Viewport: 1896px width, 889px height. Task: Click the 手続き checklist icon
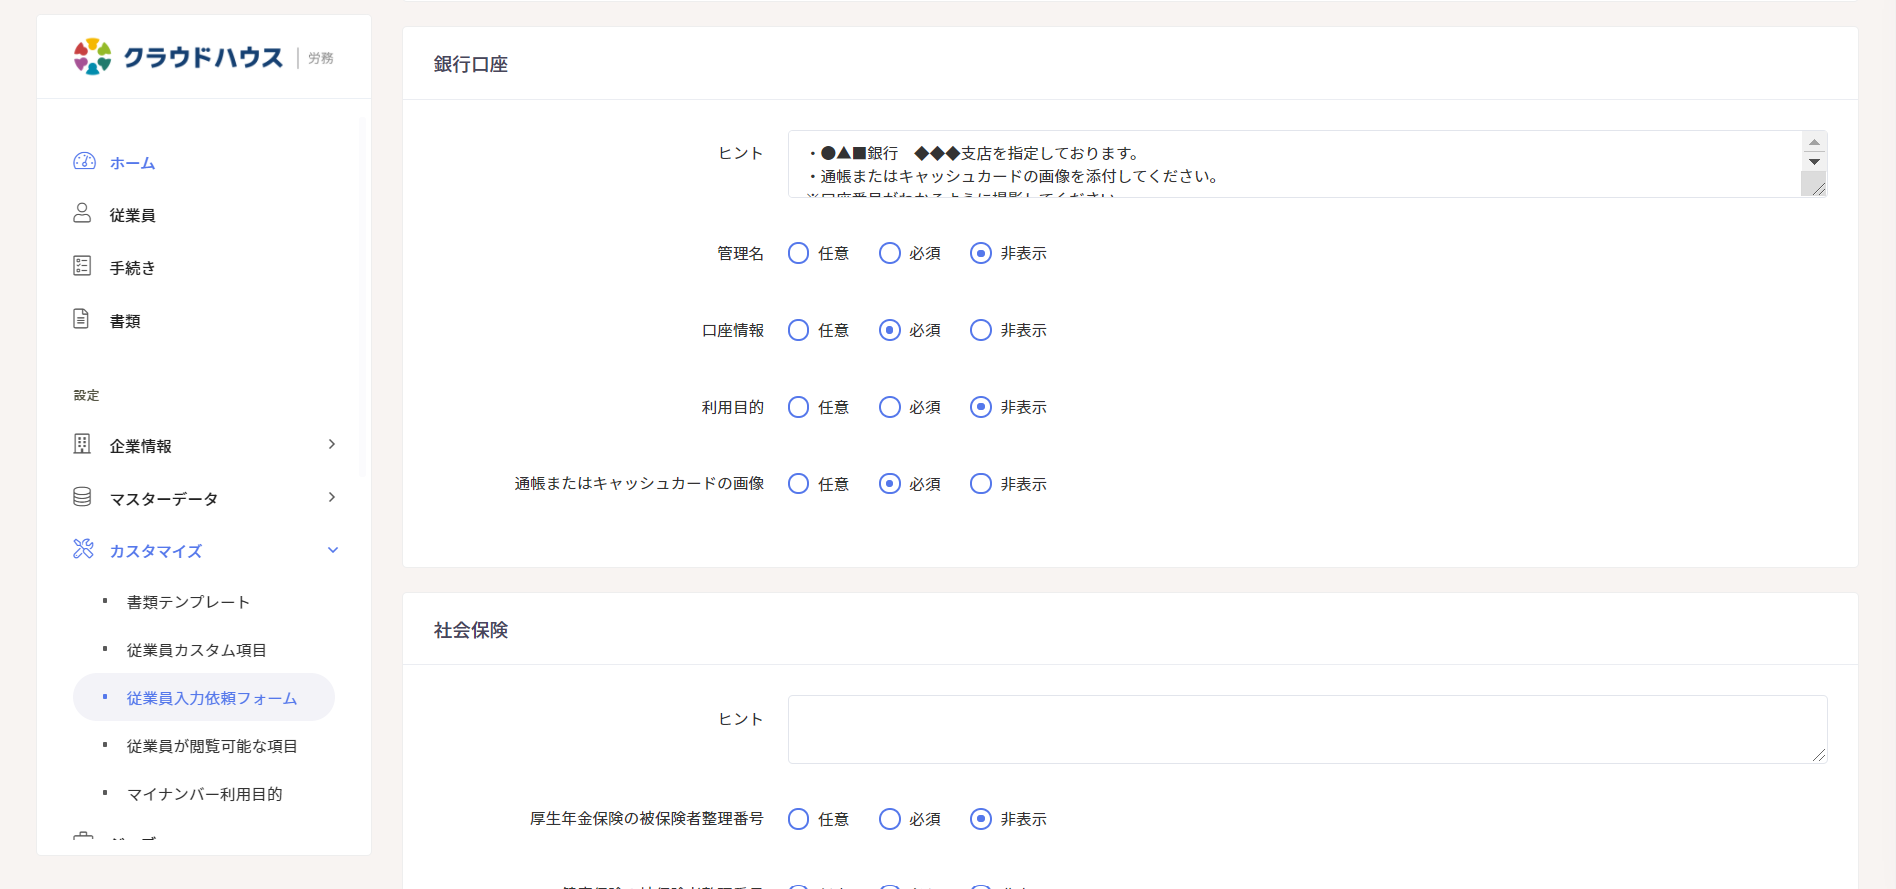[x=82, y=265]
